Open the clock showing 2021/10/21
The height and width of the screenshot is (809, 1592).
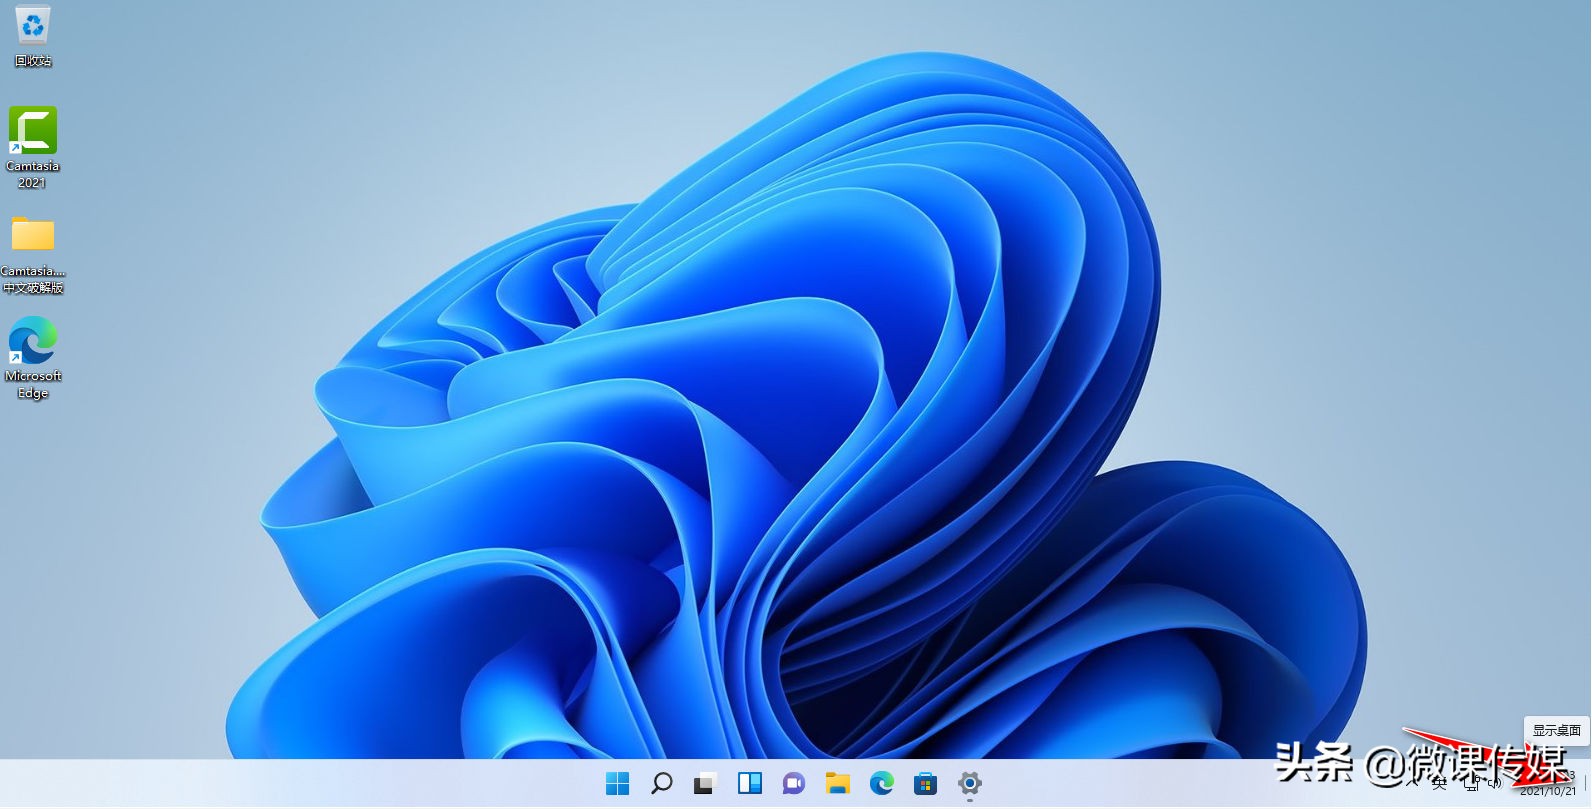[x=1547, y=784]
